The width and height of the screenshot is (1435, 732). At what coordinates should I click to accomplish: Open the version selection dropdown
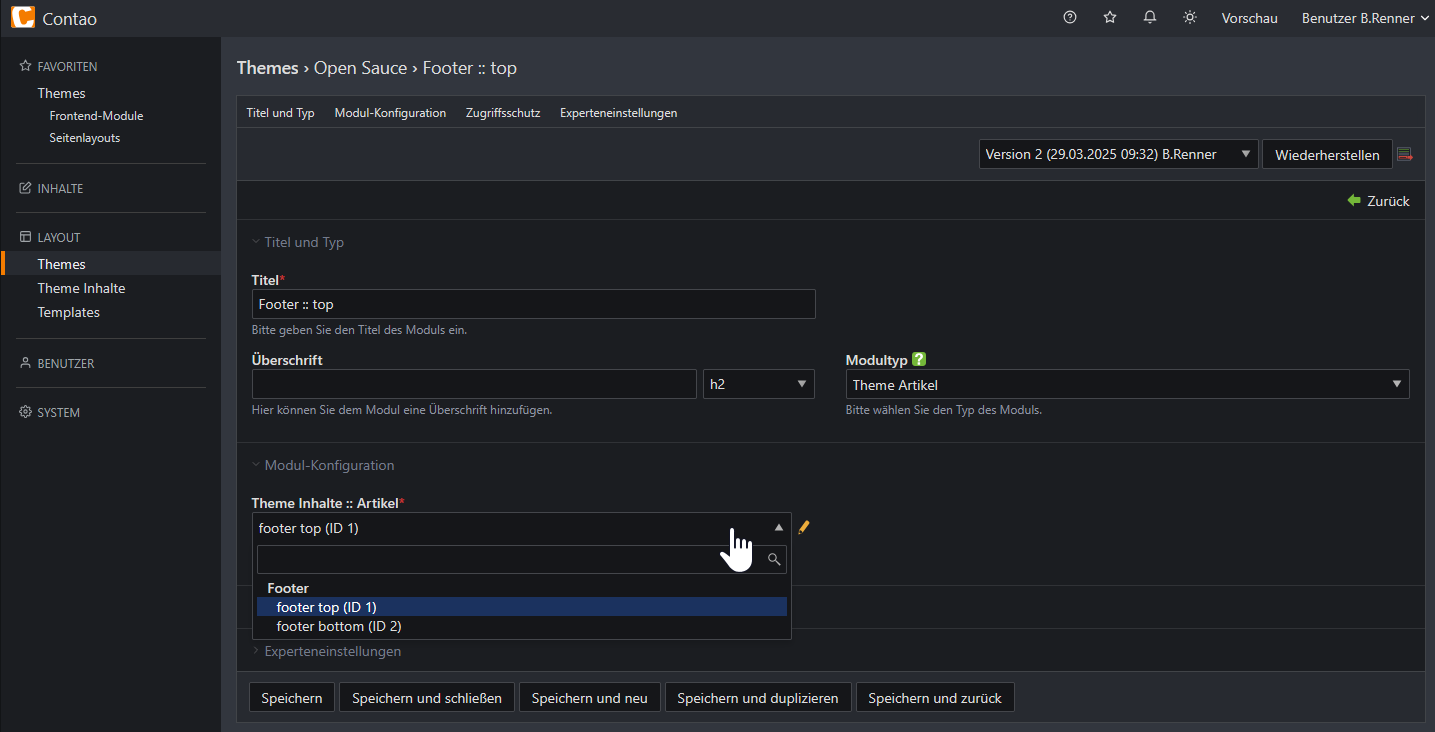pyautogui.click(x=1118, y=154)
